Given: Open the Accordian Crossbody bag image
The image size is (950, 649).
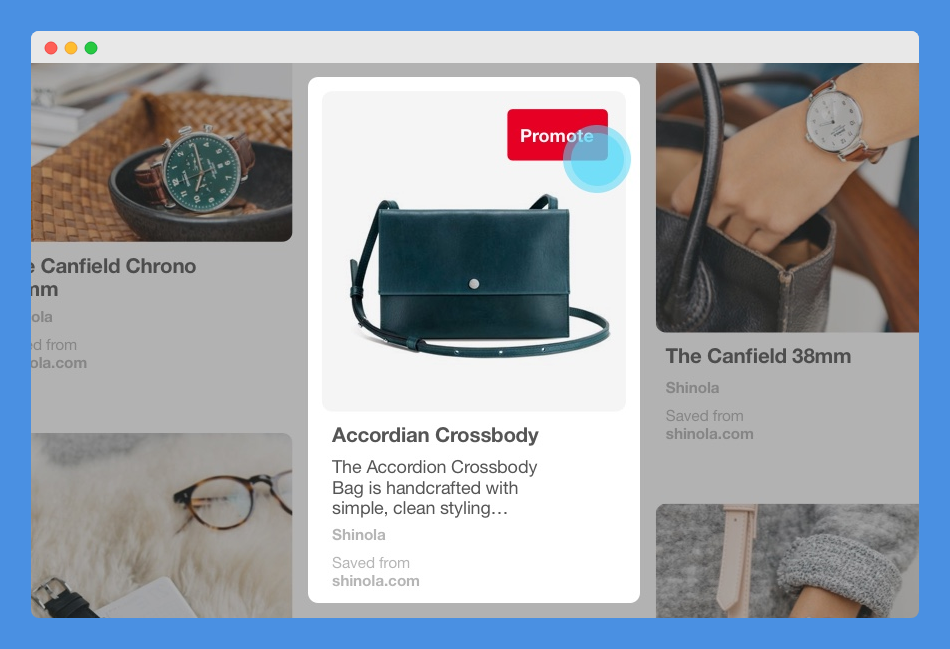Looking at the screenshot, I should (474, 251).
